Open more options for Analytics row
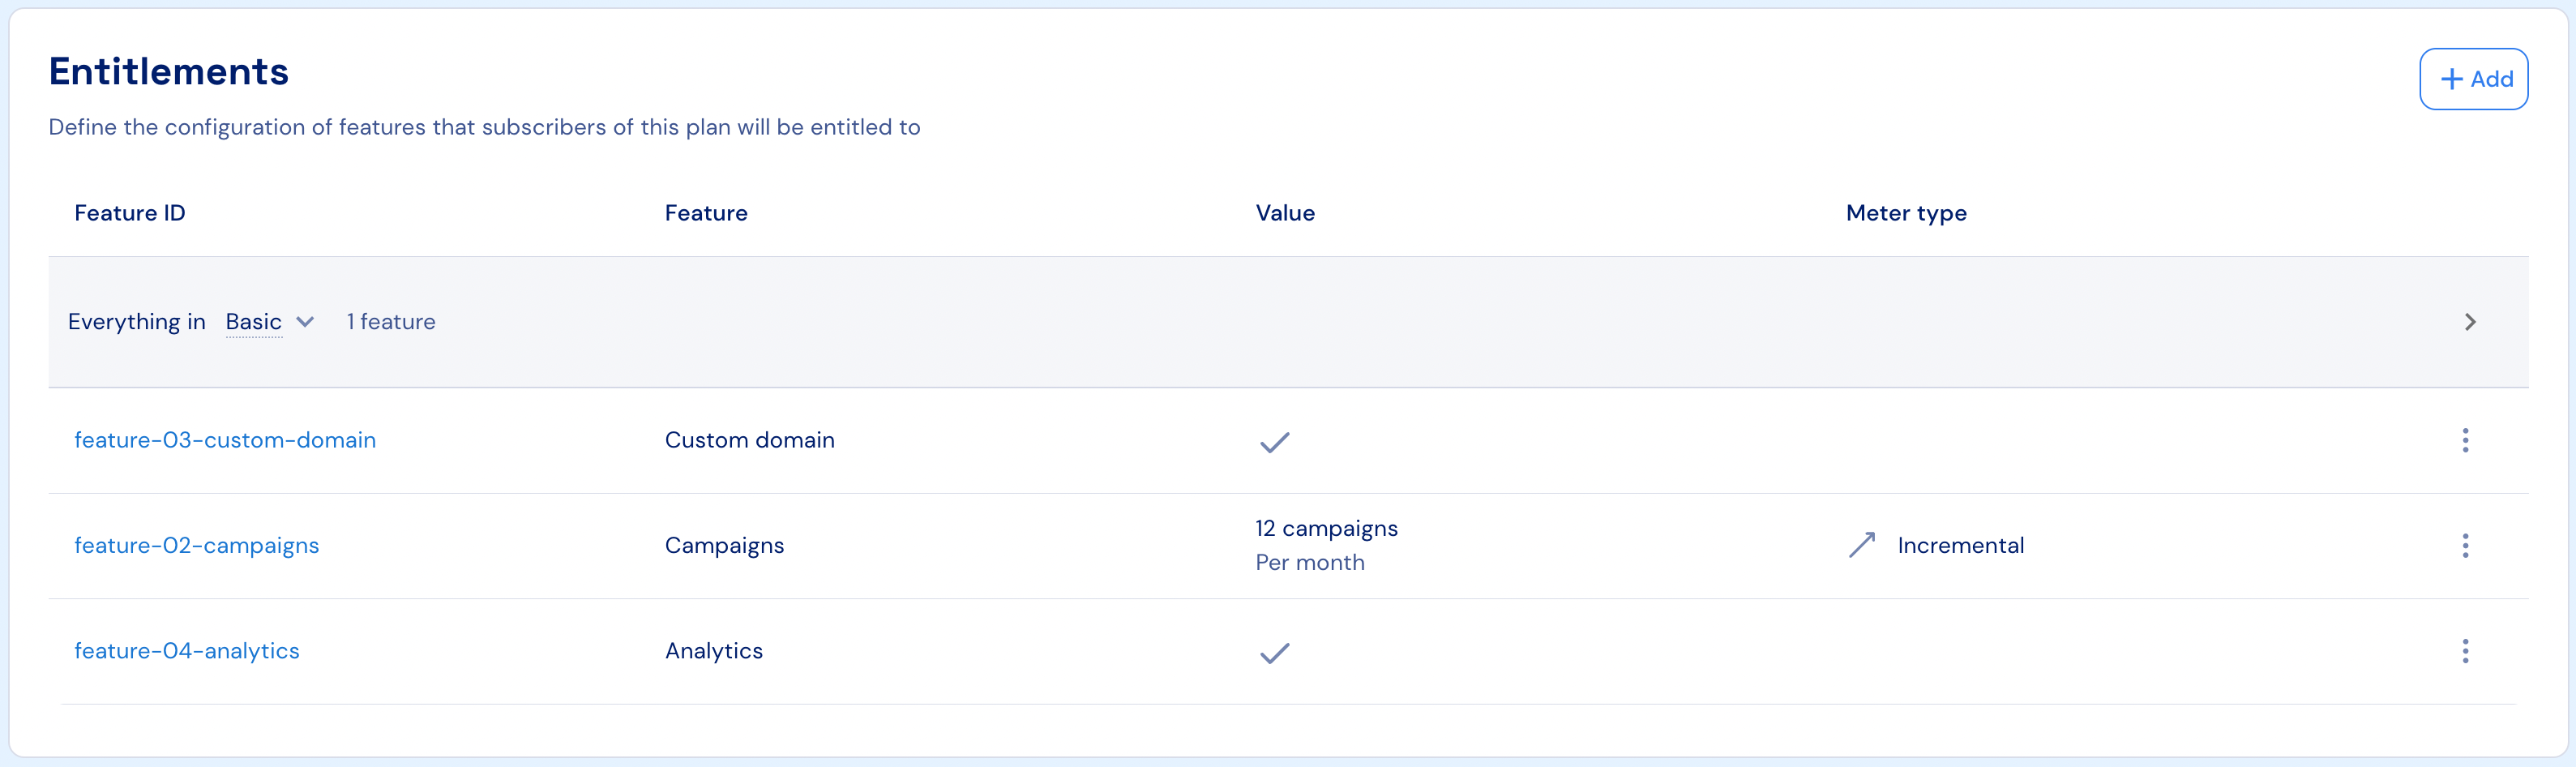This screenshot has width=2576, height=767. tap(2464, 651)
